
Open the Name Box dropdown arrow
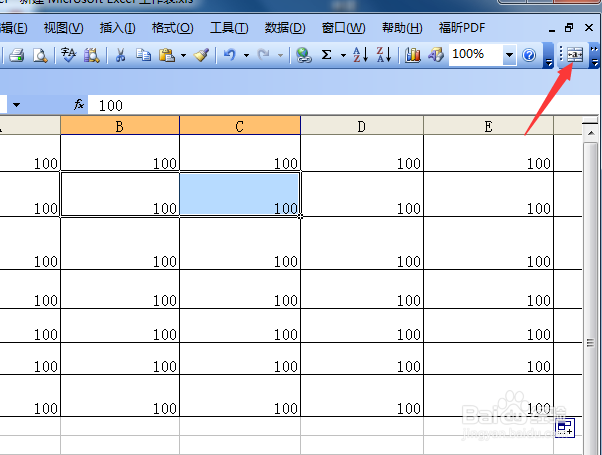pyautogui.click(x=16, y=105)
